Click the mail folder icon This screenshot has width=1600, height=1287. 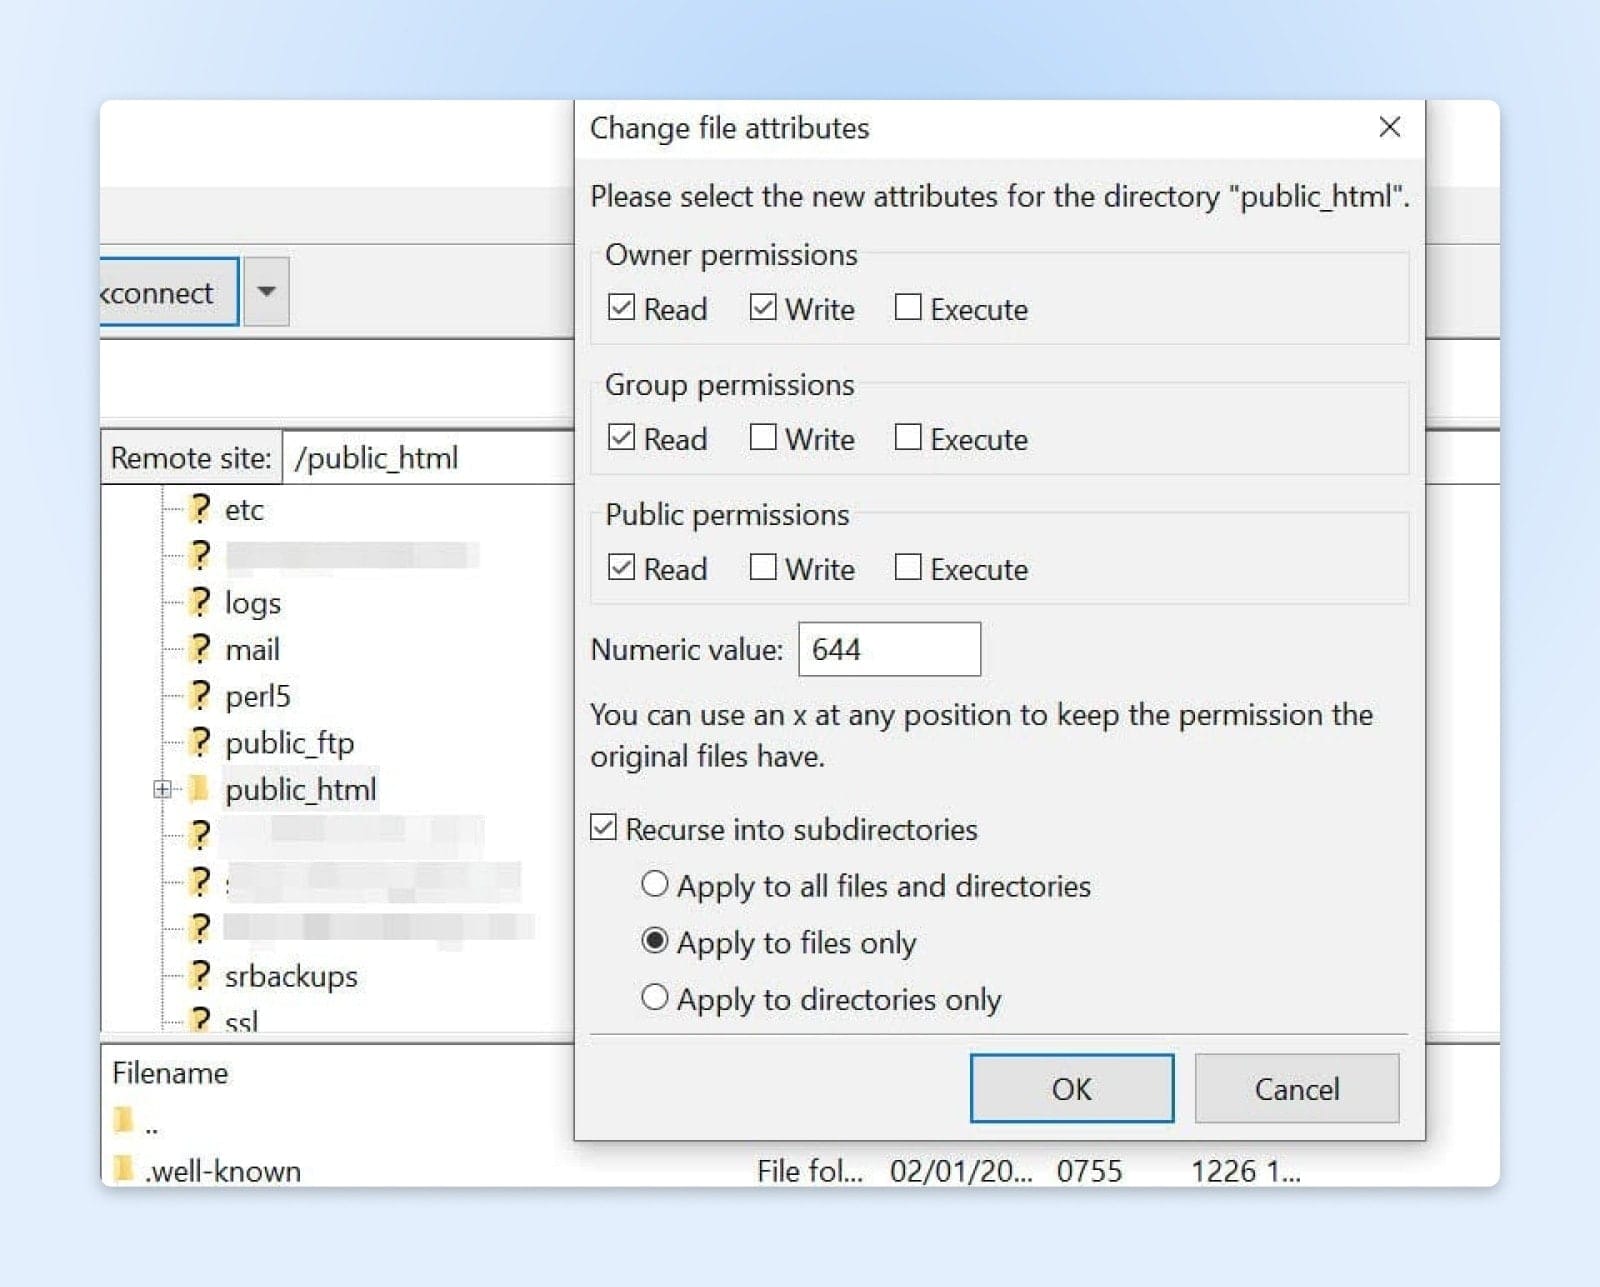pos(200,649)
